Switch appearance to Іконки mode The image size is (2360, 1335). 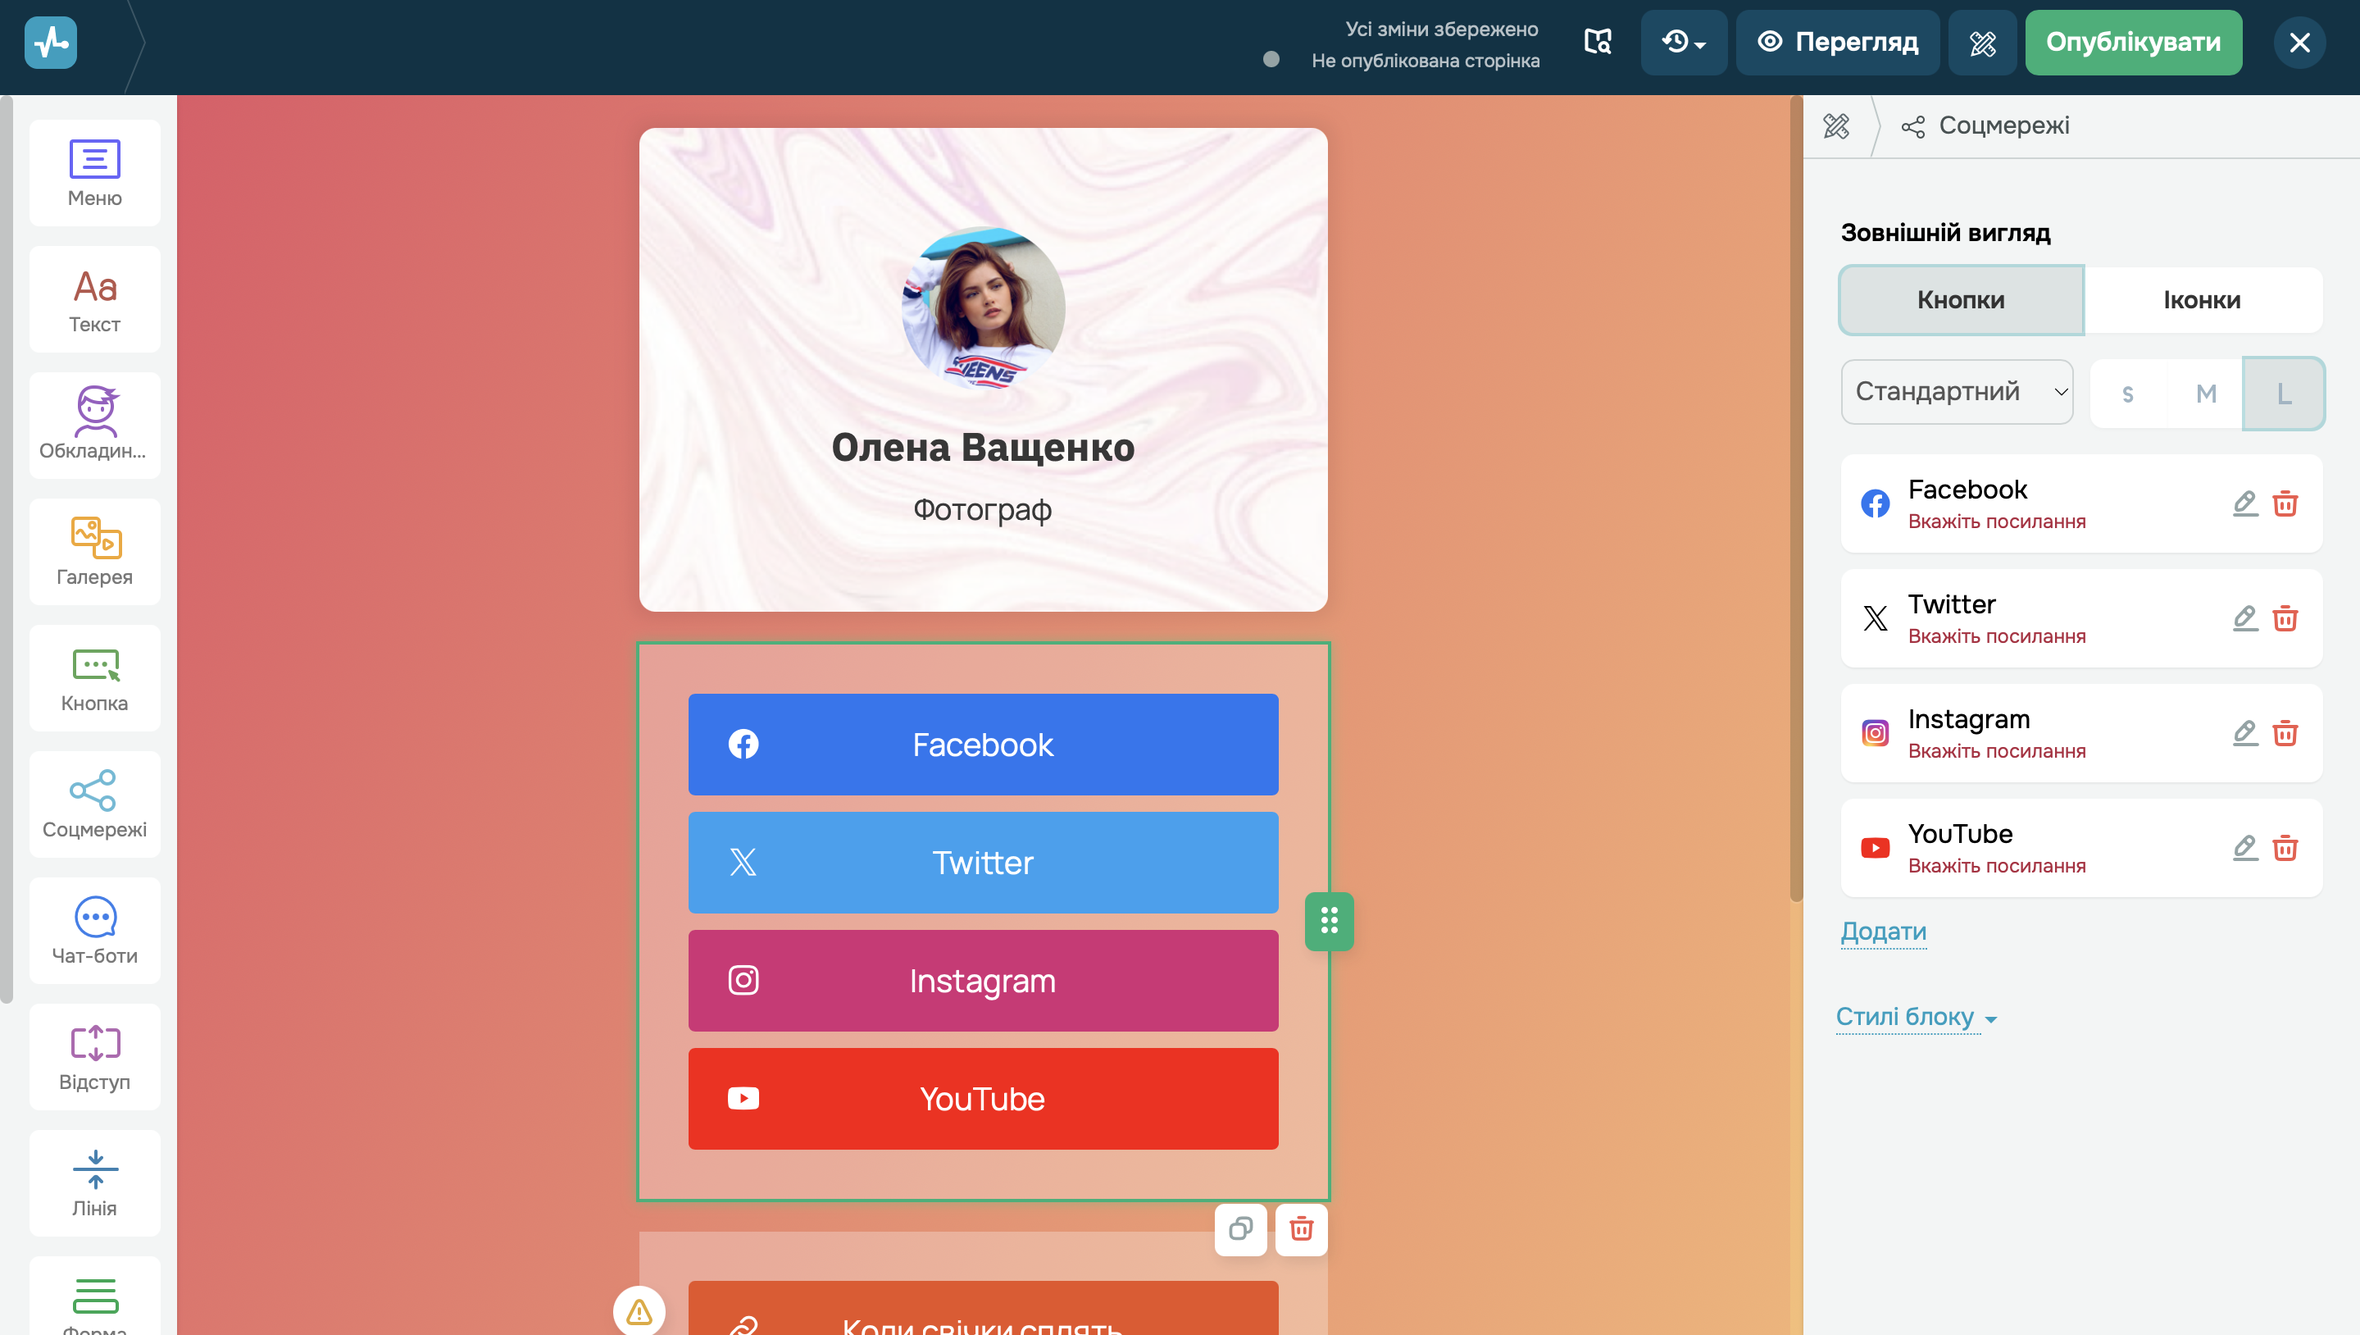(2202, 300)
